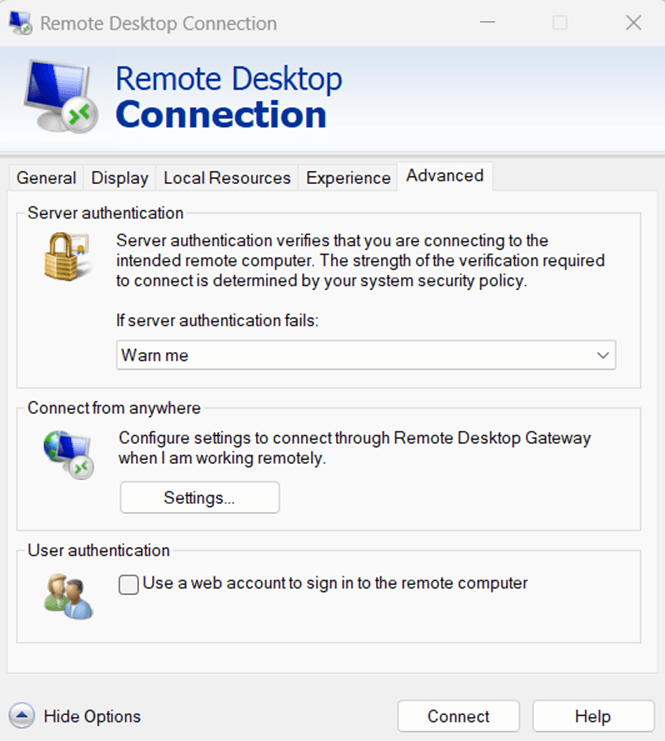Minimize the Remote Desktop Connection window
The height and width of the screenshot is (741, 665).
pyautogui.click(x=487, y=22)
